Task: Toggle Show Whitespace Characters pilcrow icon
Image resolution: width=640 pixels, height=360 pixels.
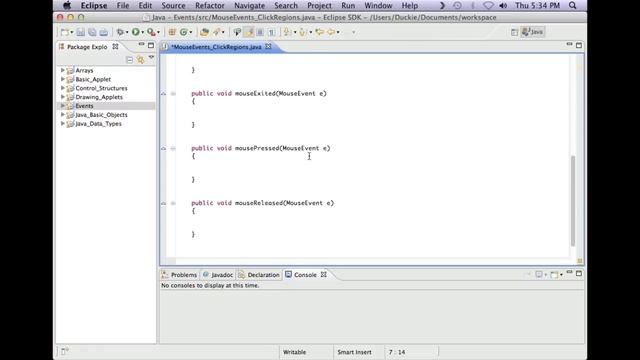Action: [271, 32]
